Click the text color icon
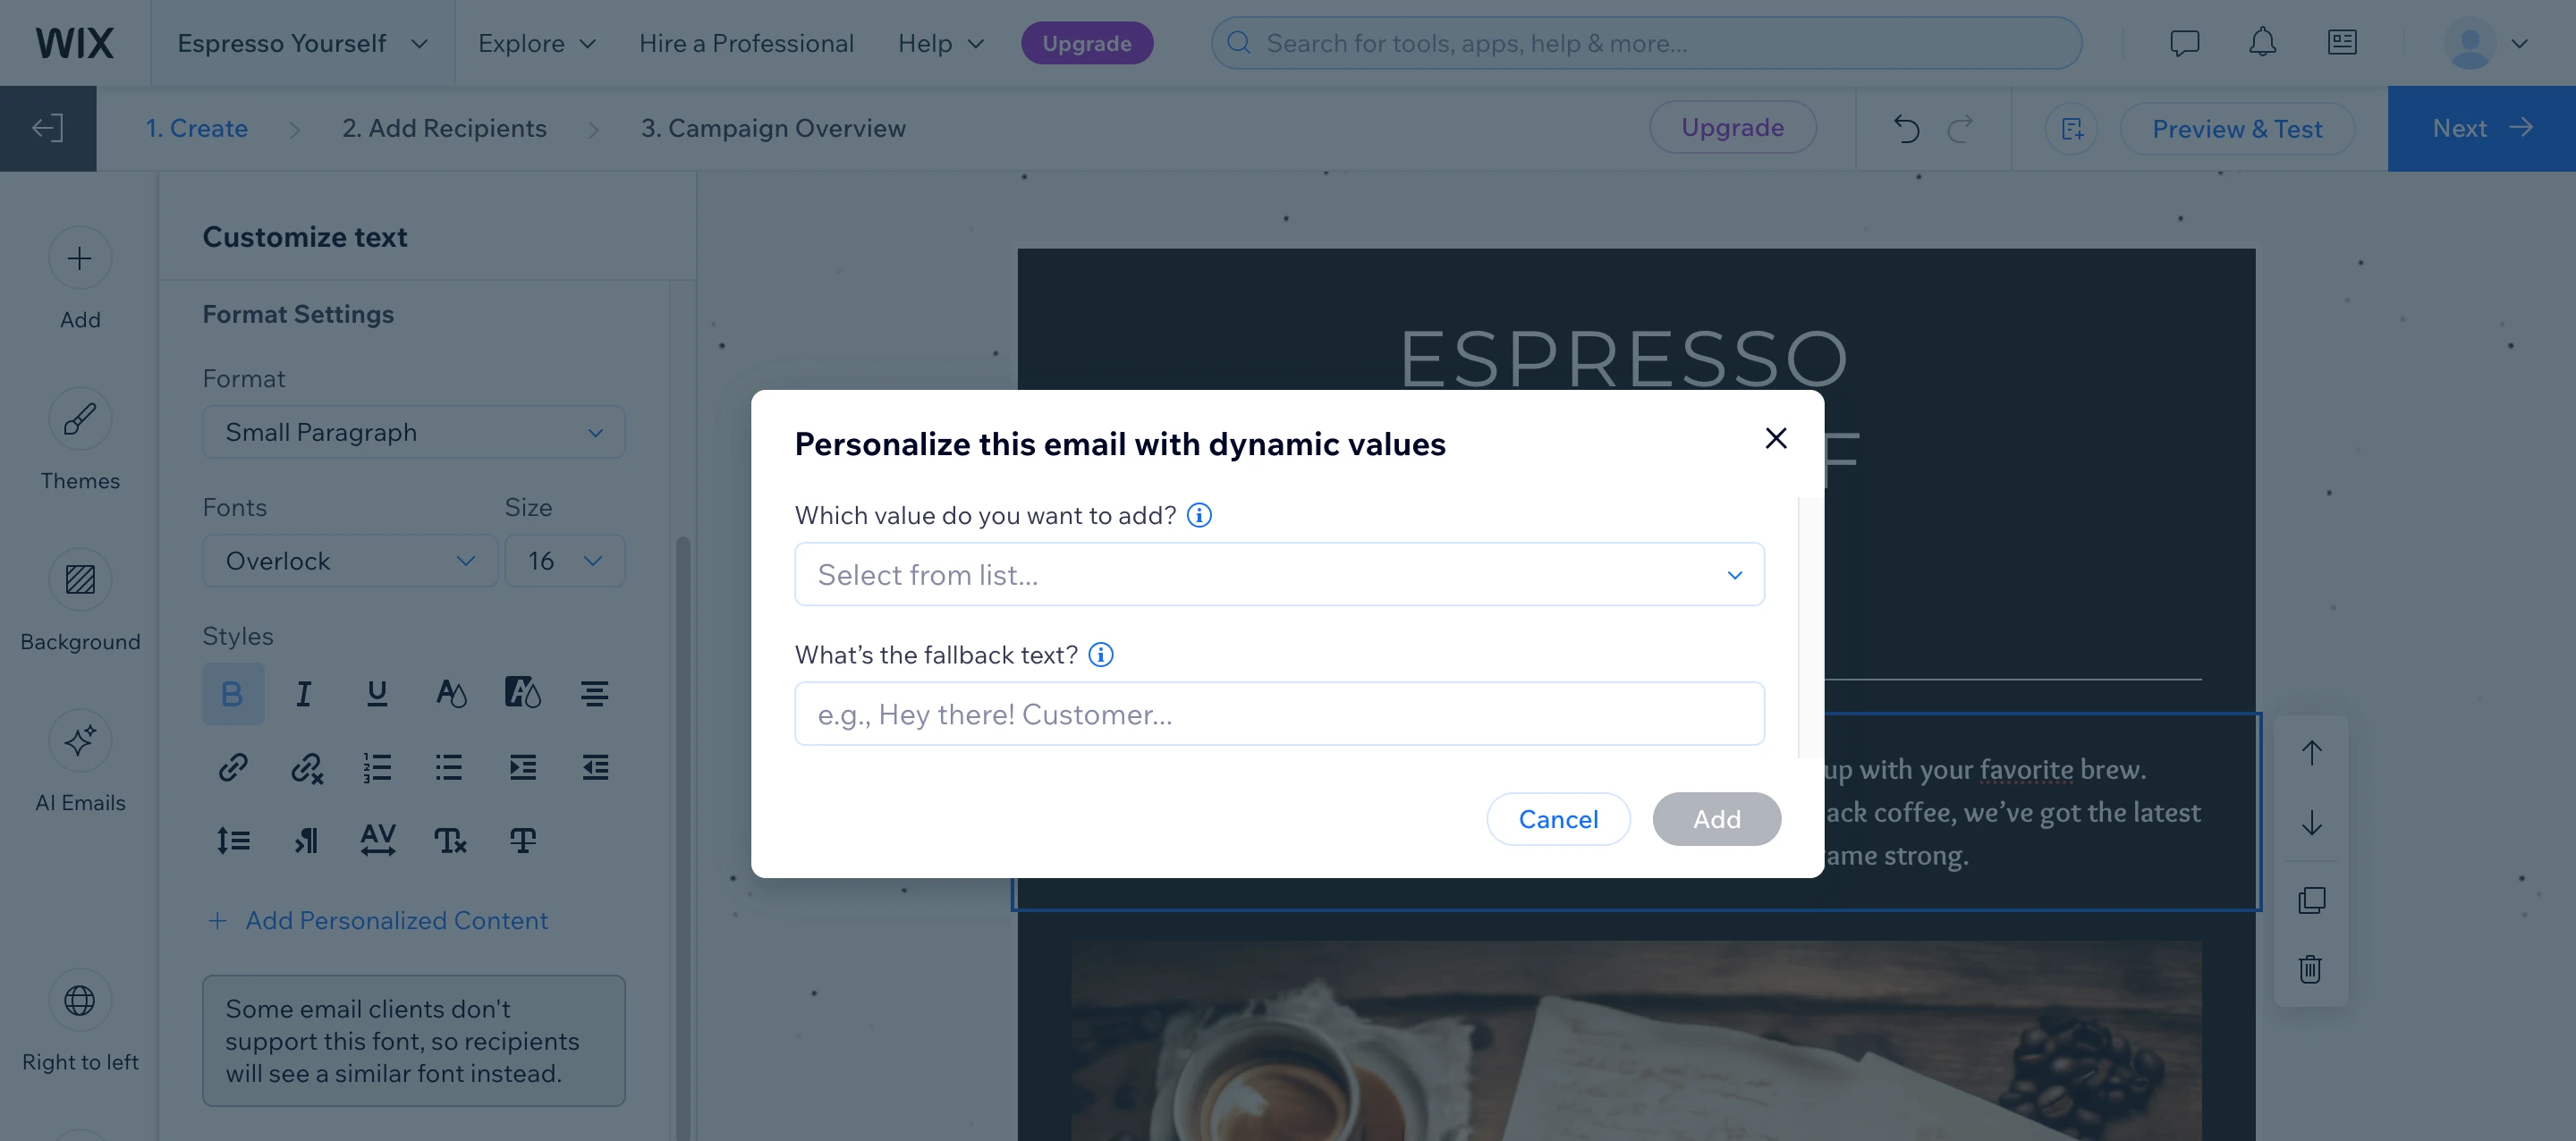Screen dimensions: 2576x1141 point(450,693)
